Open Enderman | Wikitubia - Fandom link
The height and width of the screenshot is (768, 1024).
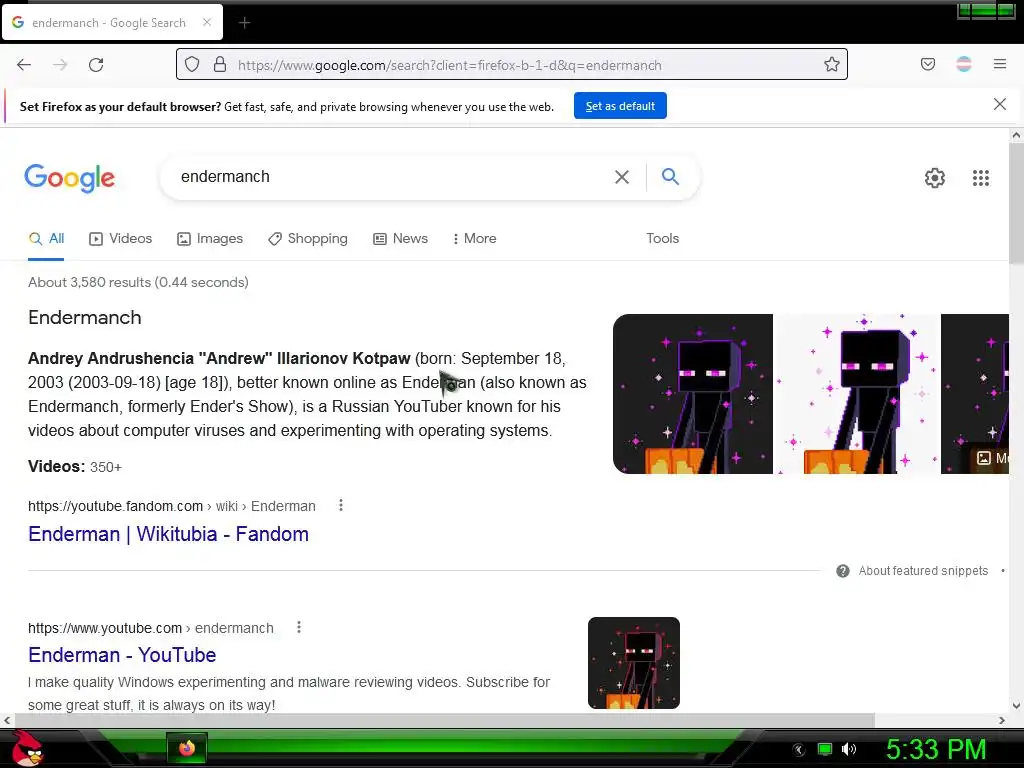pyautogui.click(x=168, y=534)
